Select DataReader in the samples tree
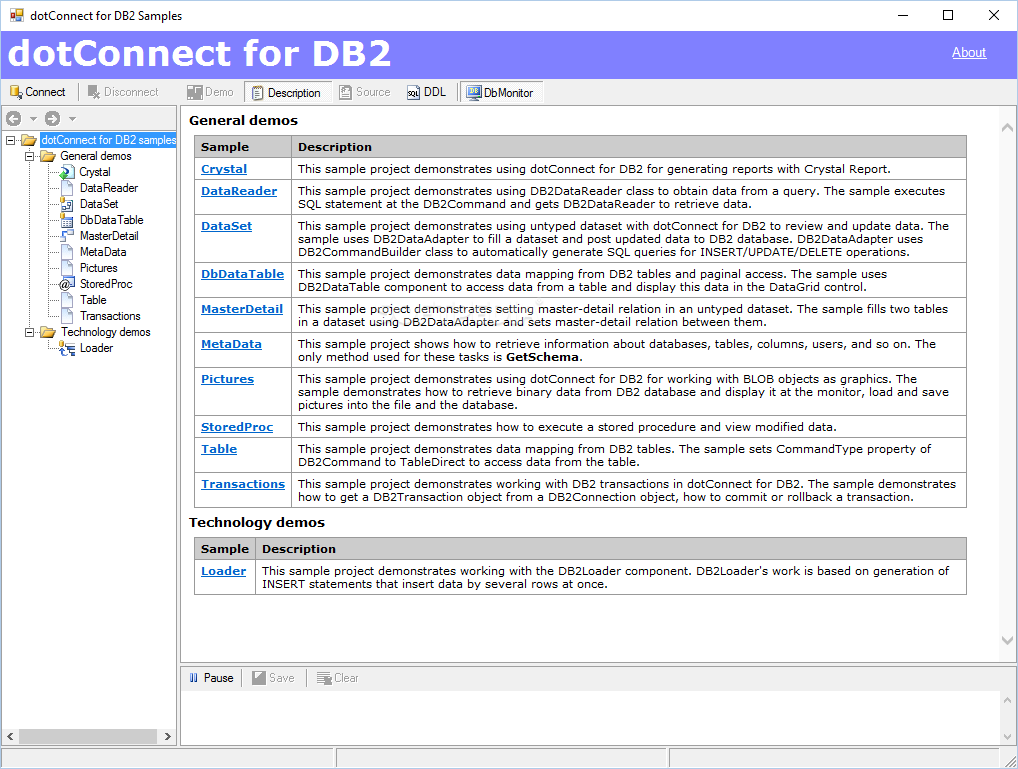Screen dimensions: 1018x769 pyautogui.click(x=108, y=188)
